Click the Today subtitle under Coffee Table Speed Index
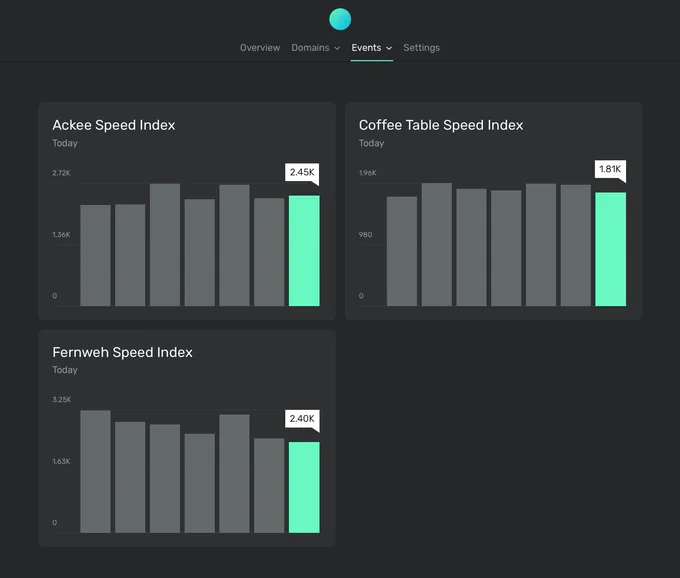This screenshot has width=680, height=578. 371,143
